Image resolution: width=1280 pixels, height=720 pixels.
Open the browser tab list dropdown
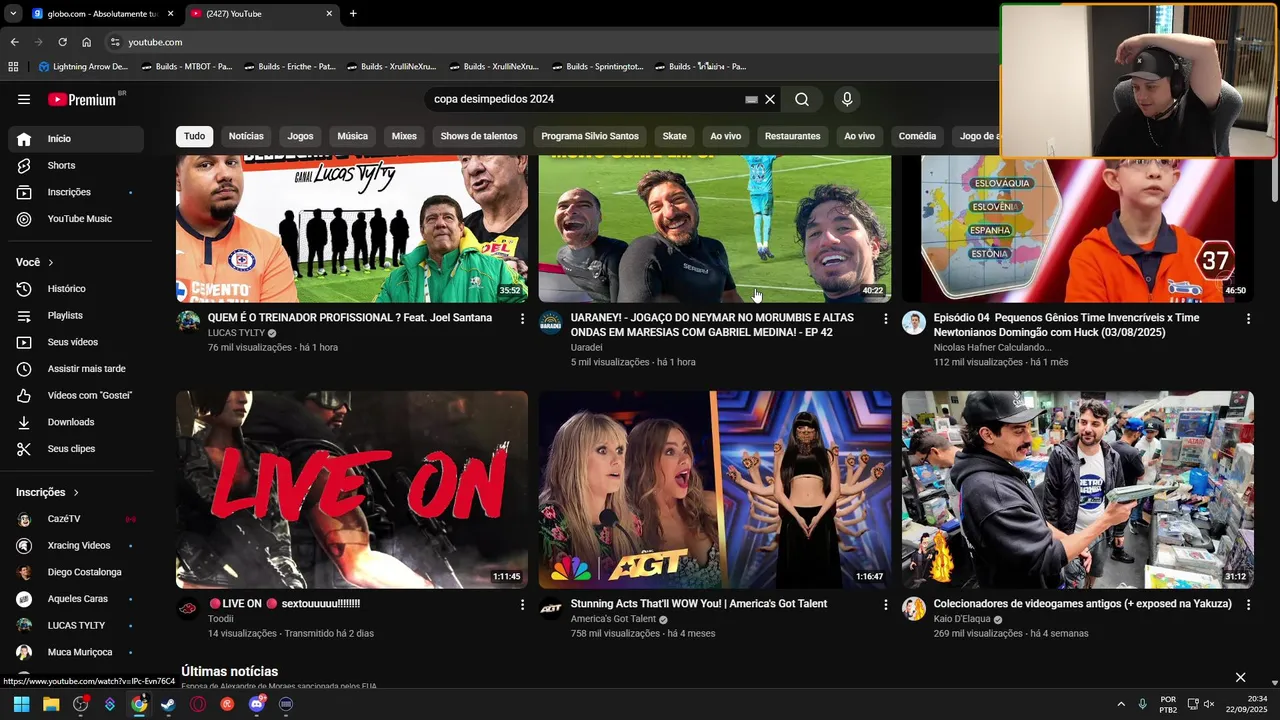tap(13, 13)
